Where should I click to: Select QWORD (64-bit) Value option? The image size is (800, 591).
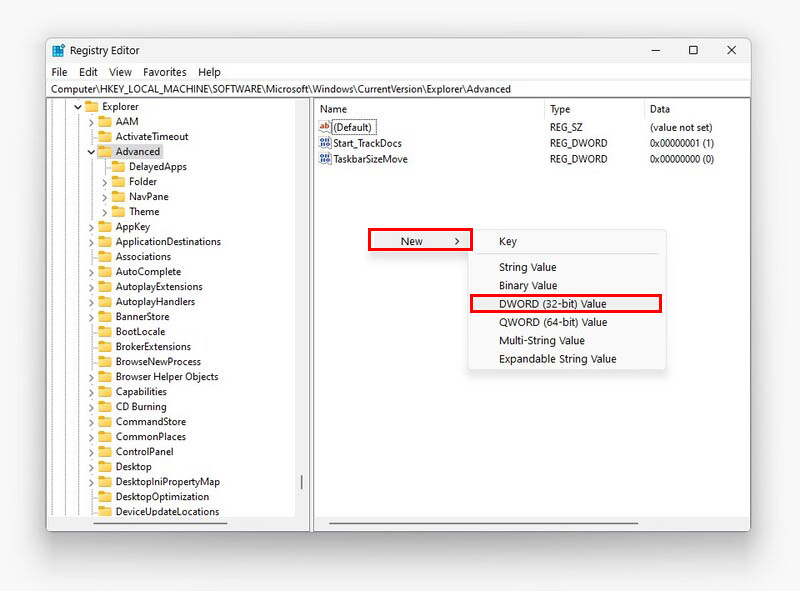(x=567, y=322)
